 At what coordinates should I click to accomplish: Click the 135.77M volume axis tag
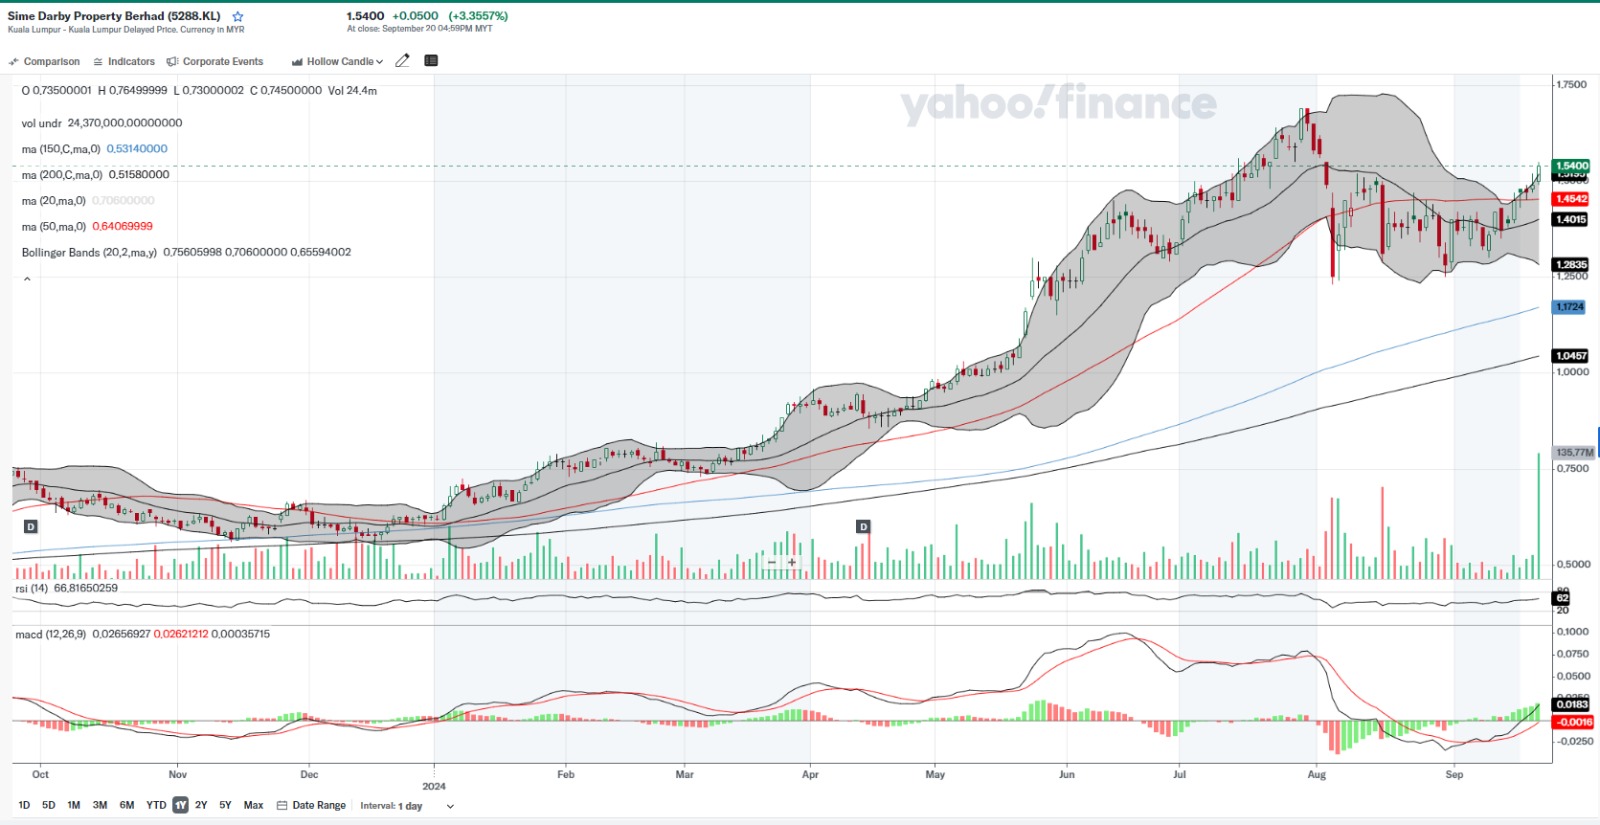tap(1574, 453)
